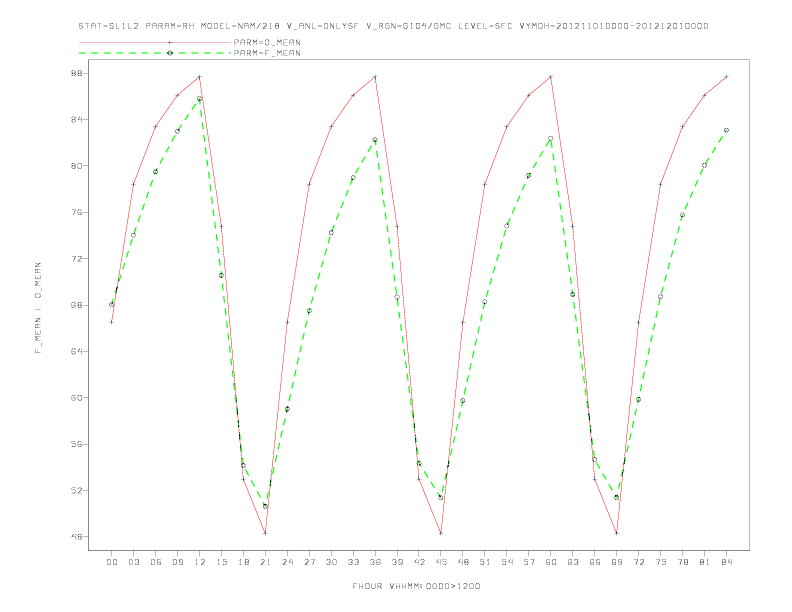Click x-axis tick label 48

pyautogui.click(x=463, y=562)
